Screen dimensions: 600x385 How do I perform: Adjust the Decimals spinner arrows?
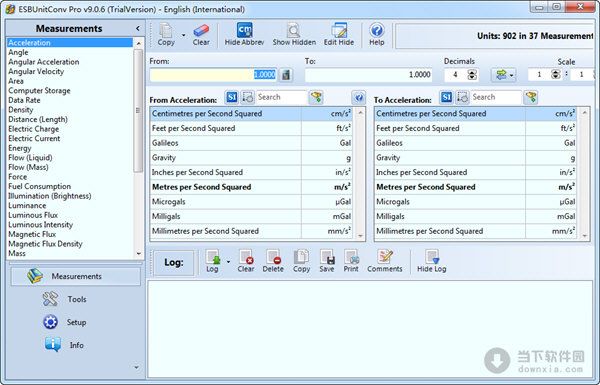tap(472, 75)
